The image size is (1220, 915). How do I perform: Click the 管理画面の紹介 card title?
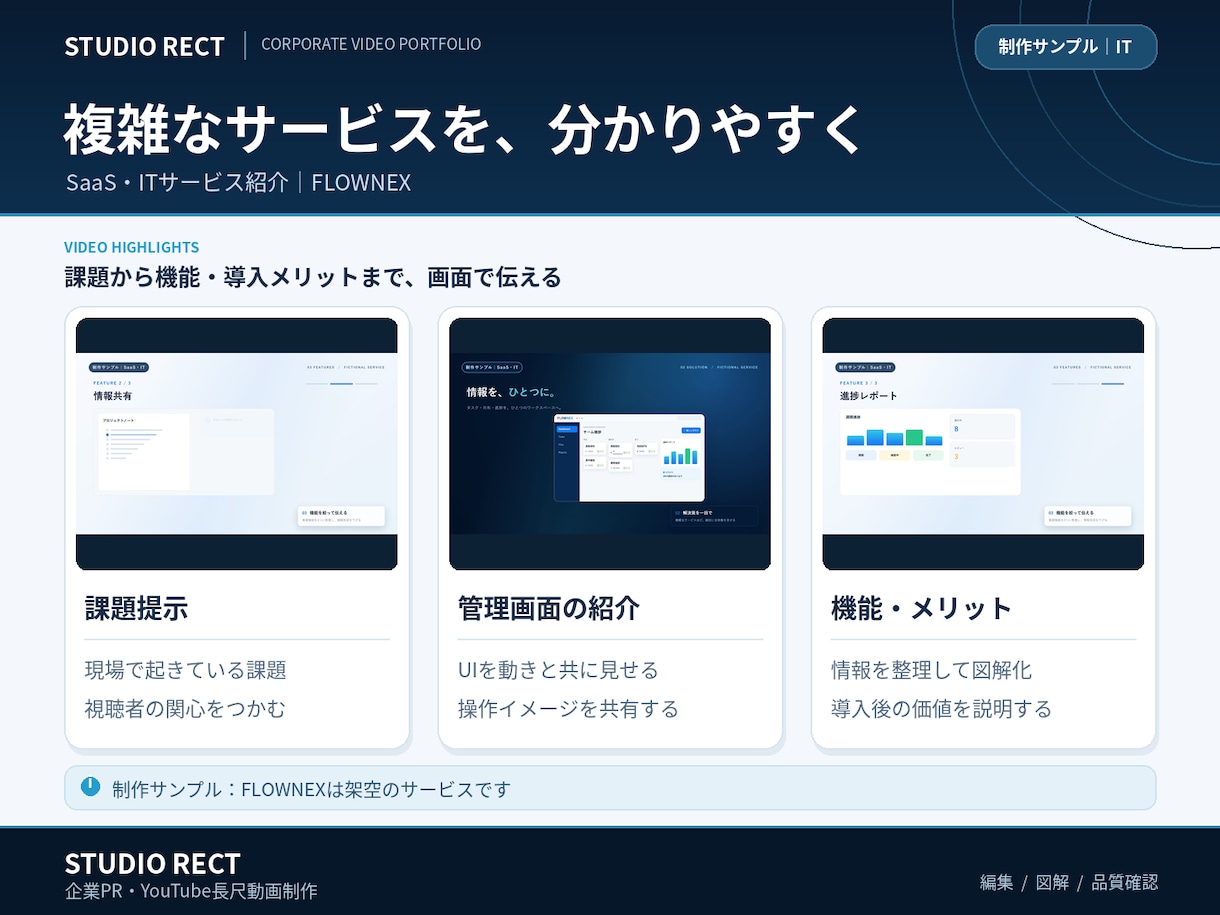[549, 608]
